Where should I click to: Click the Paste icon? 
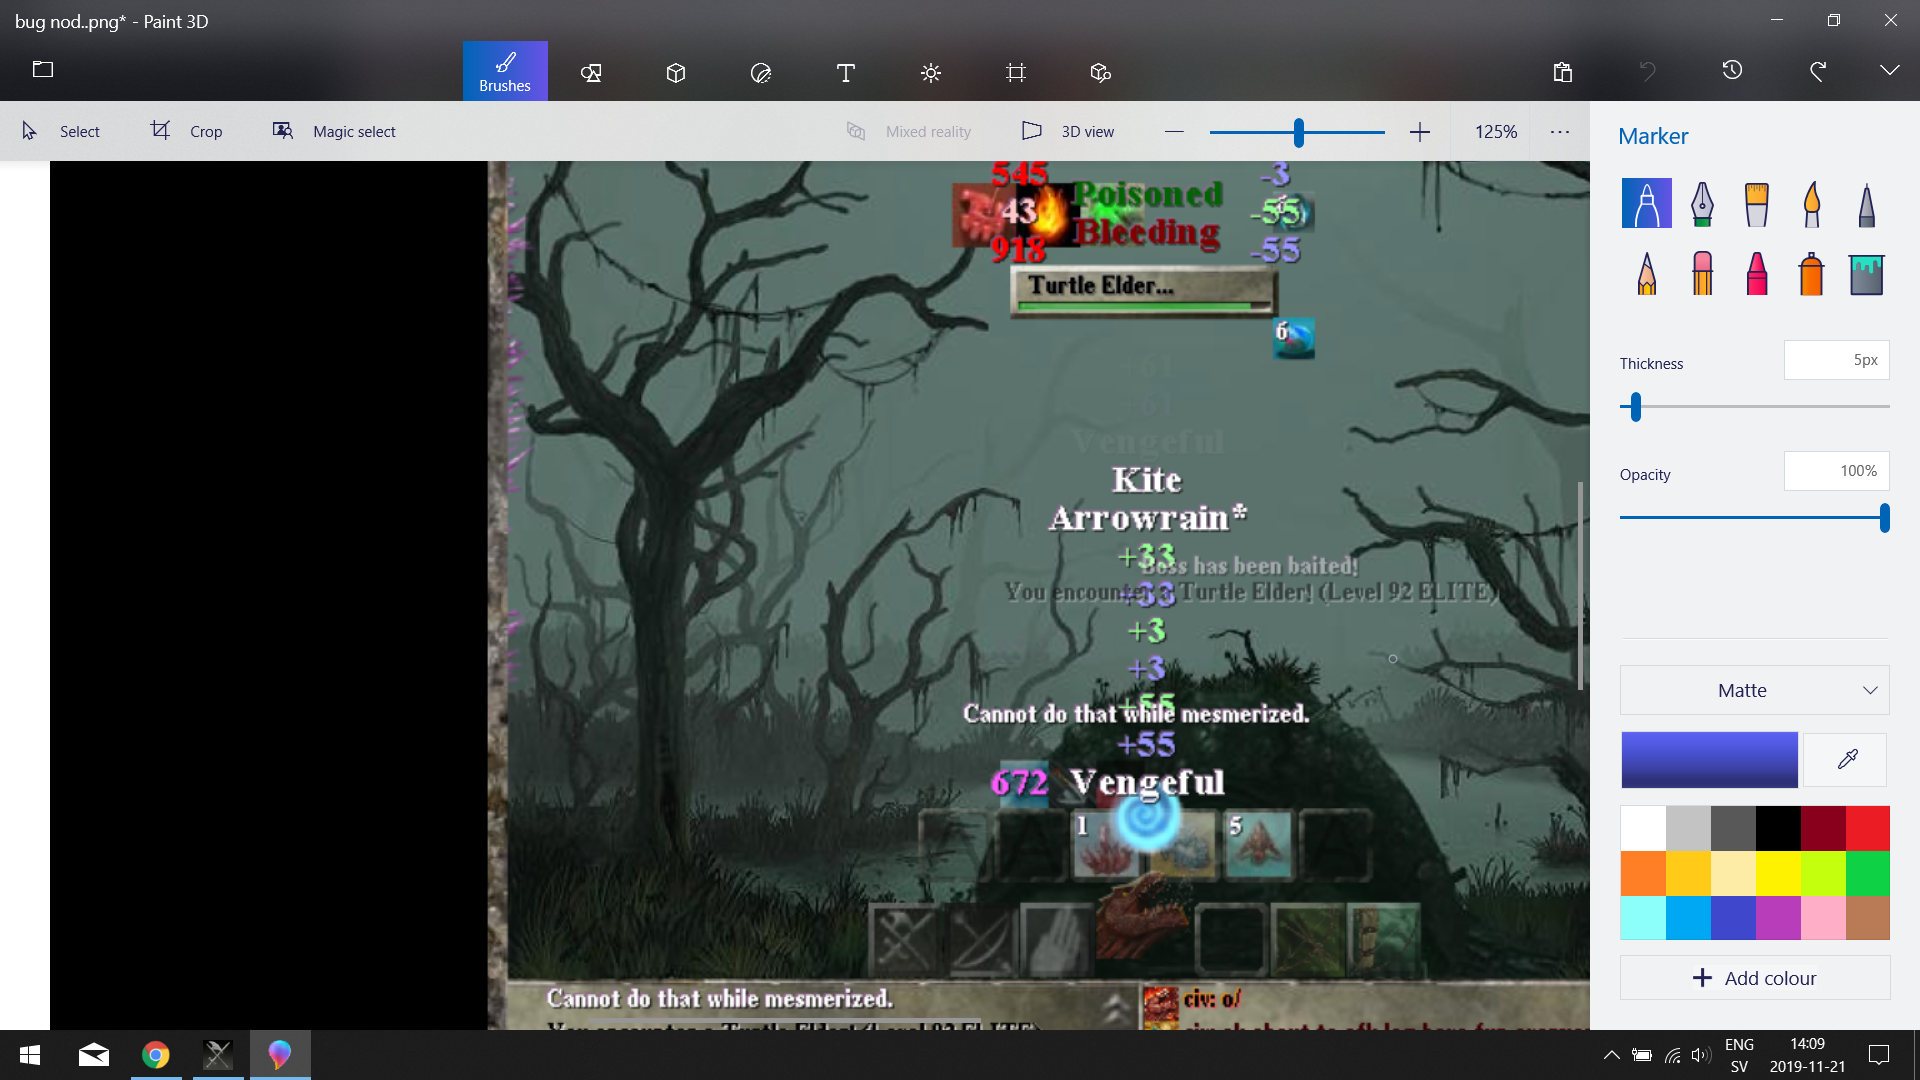point(1563,71)
